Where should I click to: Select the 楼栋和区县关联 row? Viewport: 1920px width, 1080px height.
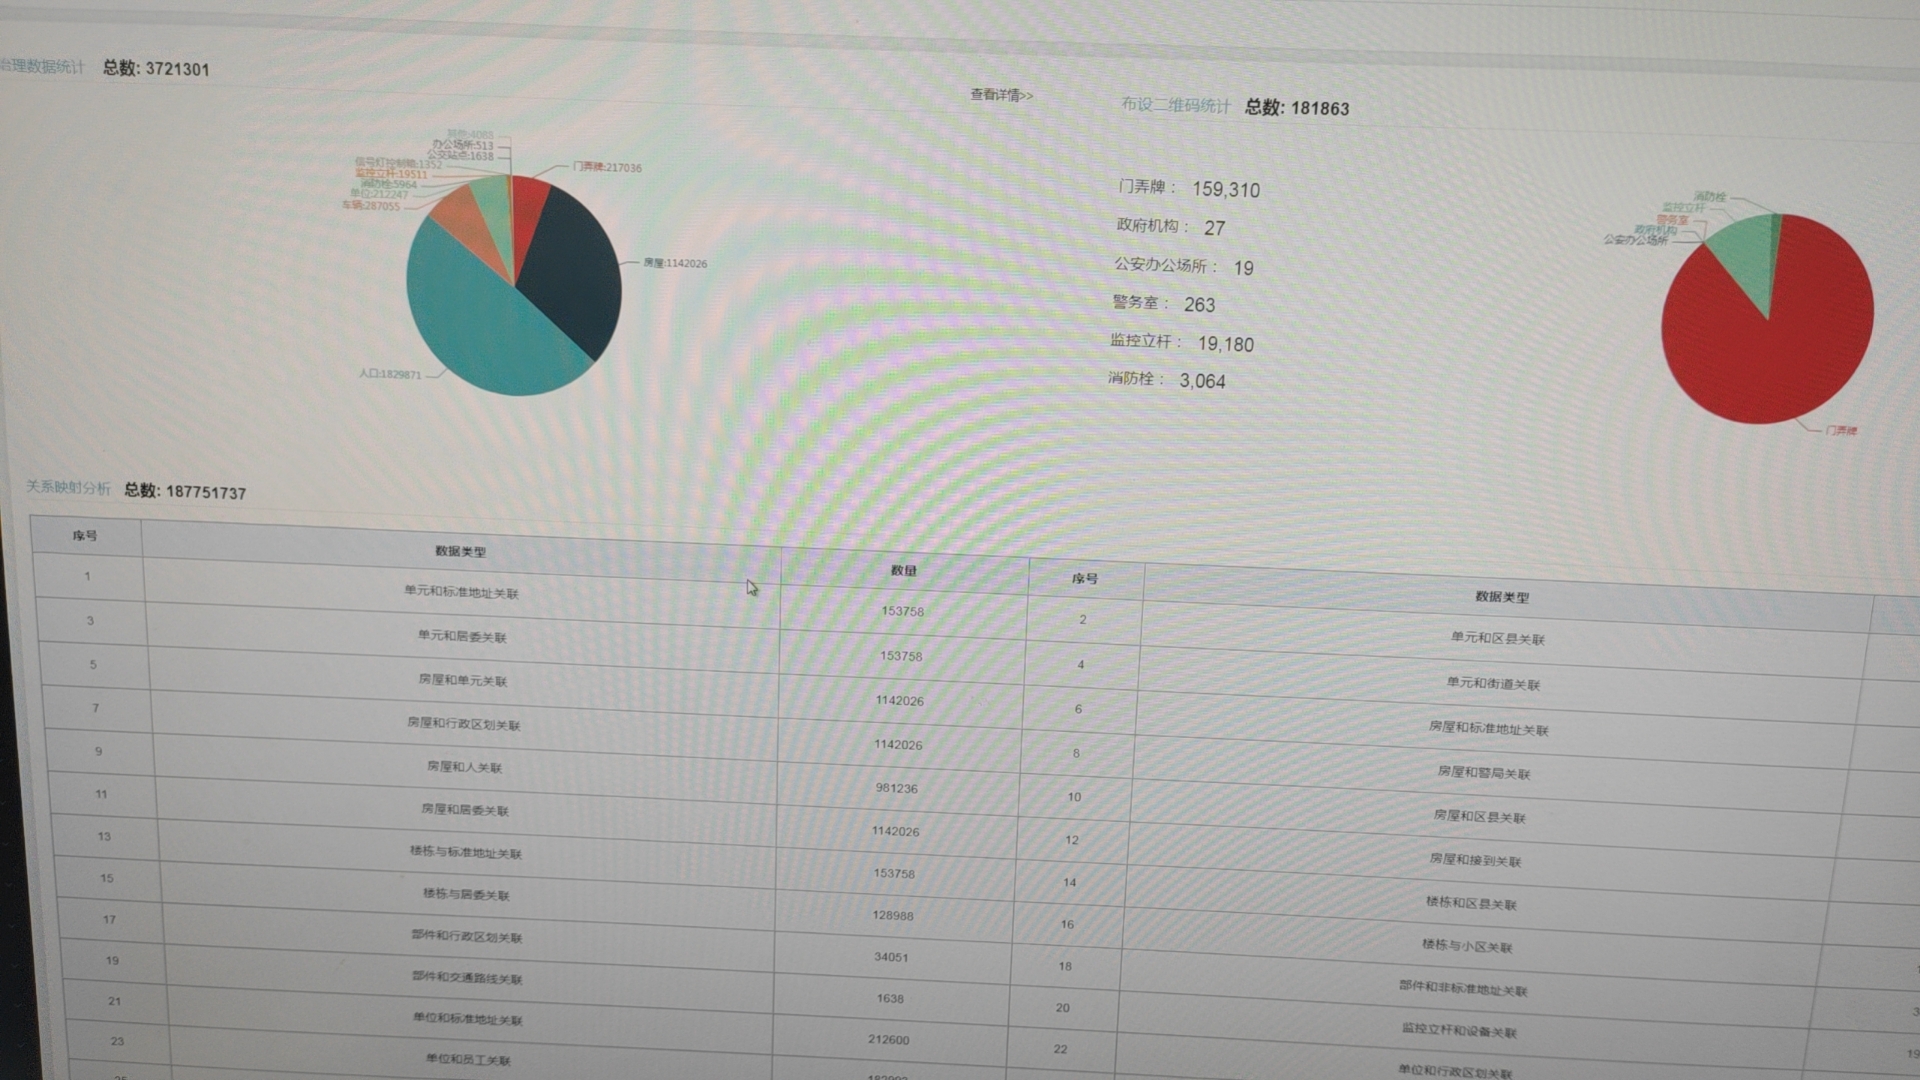pos(1470,904)
